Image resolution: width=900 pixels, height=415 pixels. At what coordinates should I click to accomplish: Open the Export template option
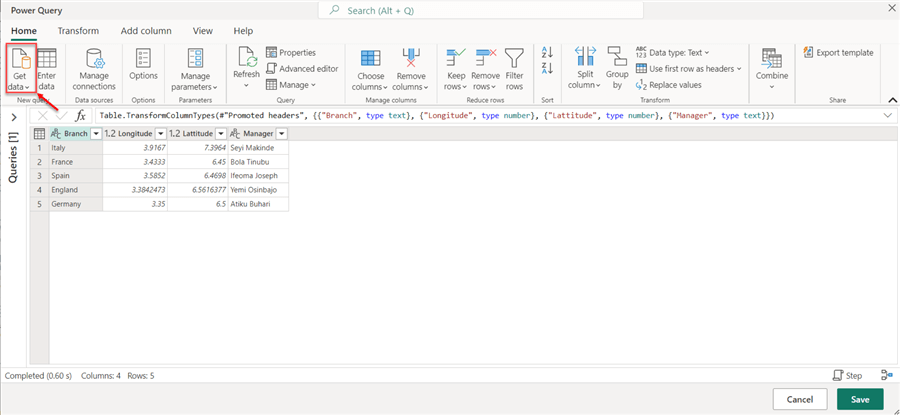point(837,53)
